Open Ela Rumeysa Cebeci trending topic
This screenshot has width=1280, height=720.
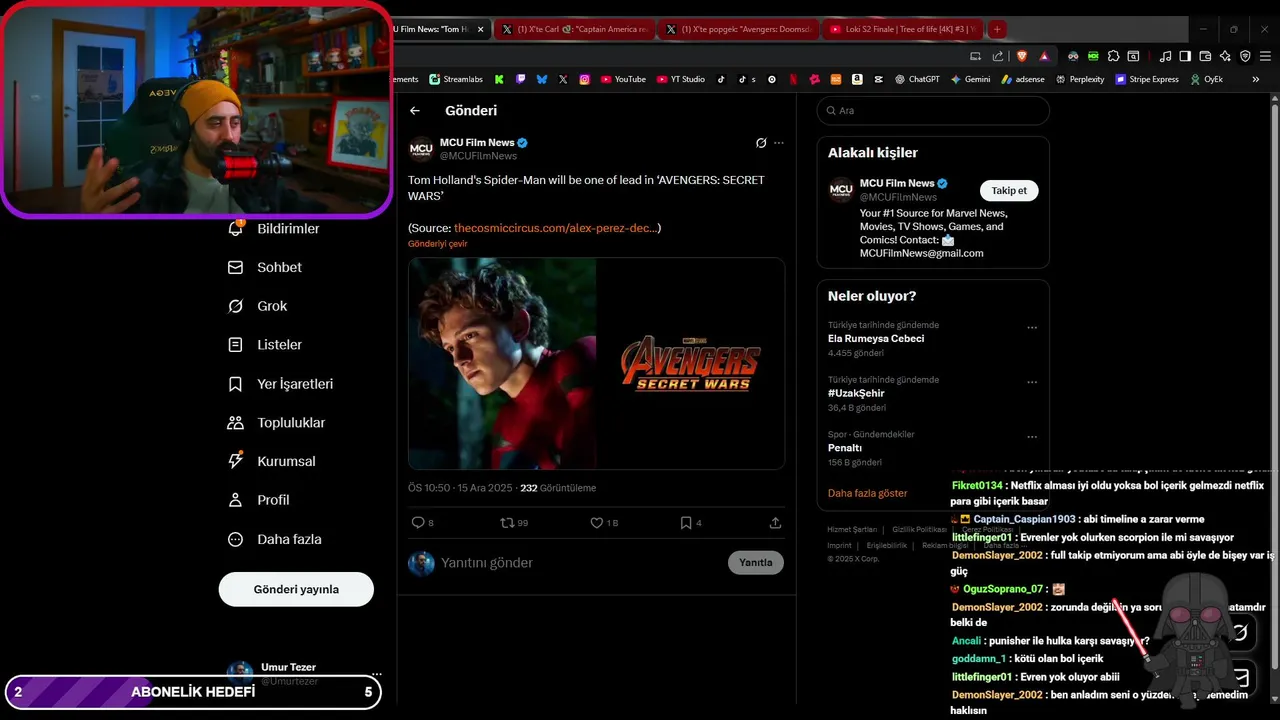tap(876, 338)
